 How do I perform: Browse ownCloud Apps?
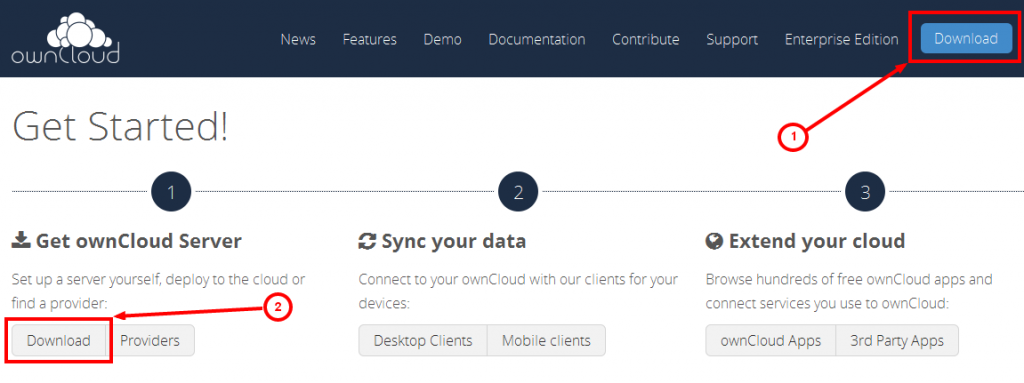(771, 341)
